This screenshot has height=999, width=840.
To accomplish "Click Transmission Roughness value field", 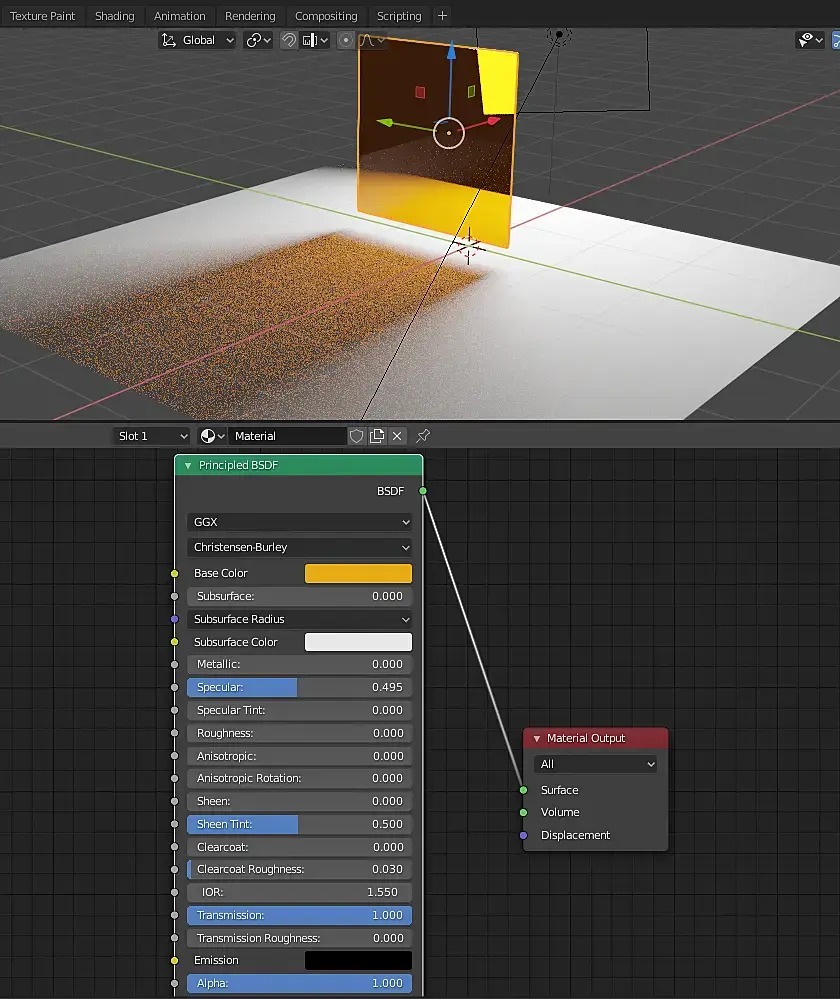I will [299, 938].
